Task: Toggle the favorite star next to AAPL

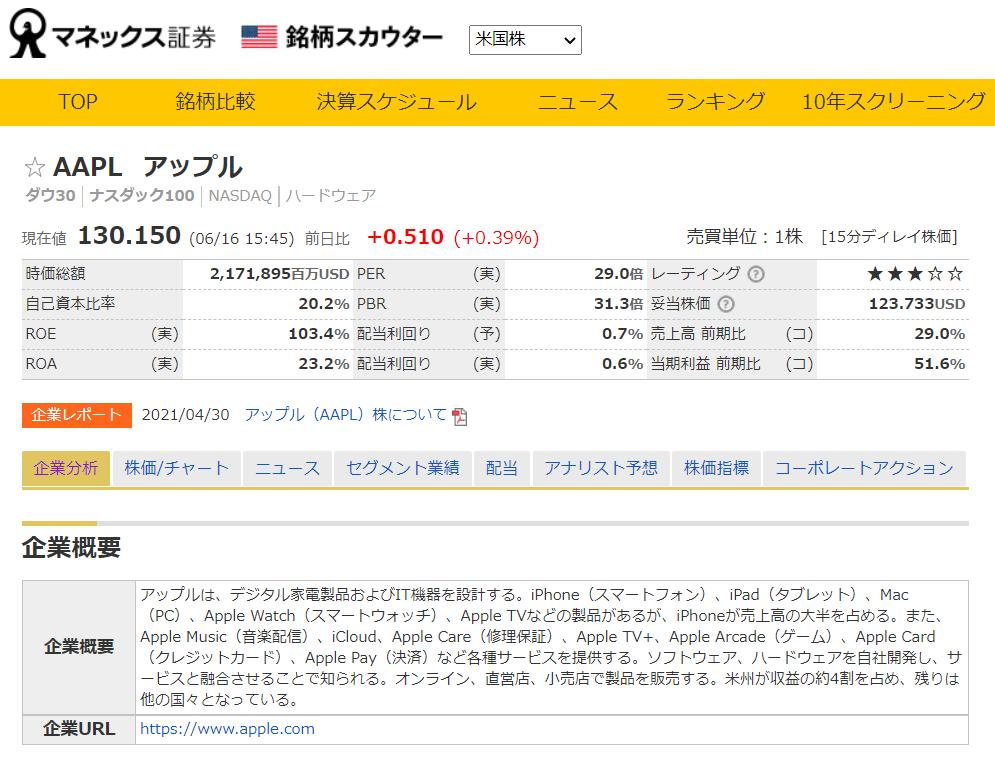Action: (x=34, y=167)
